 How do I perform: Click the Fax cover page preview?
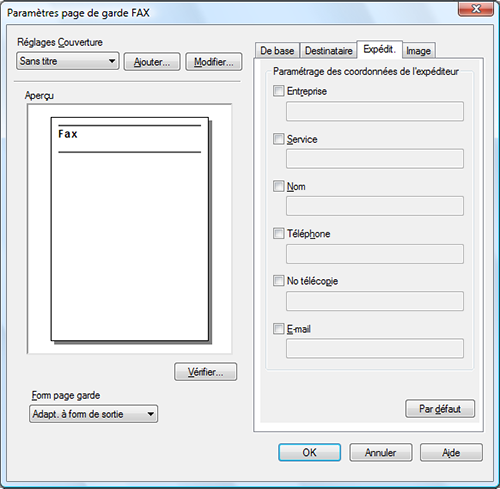pyautogui.click(x=130, y=229)
